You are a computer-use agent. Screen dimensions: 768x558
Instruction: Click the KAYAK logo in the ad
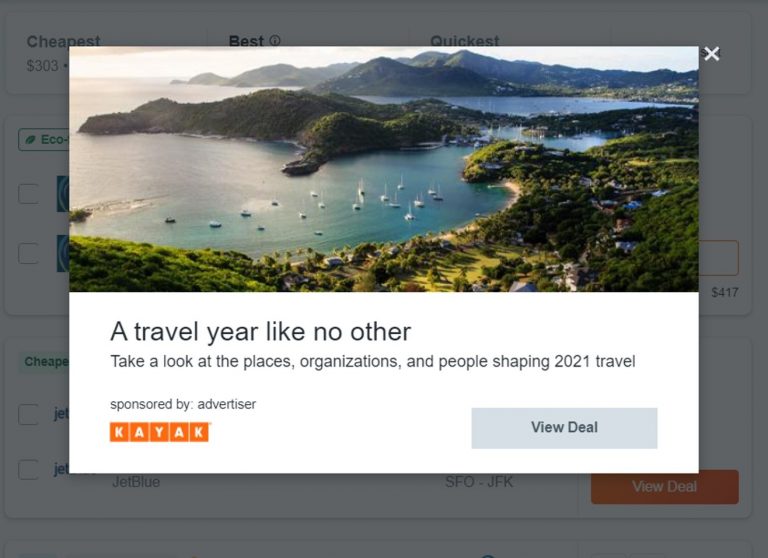click(160, 432)
